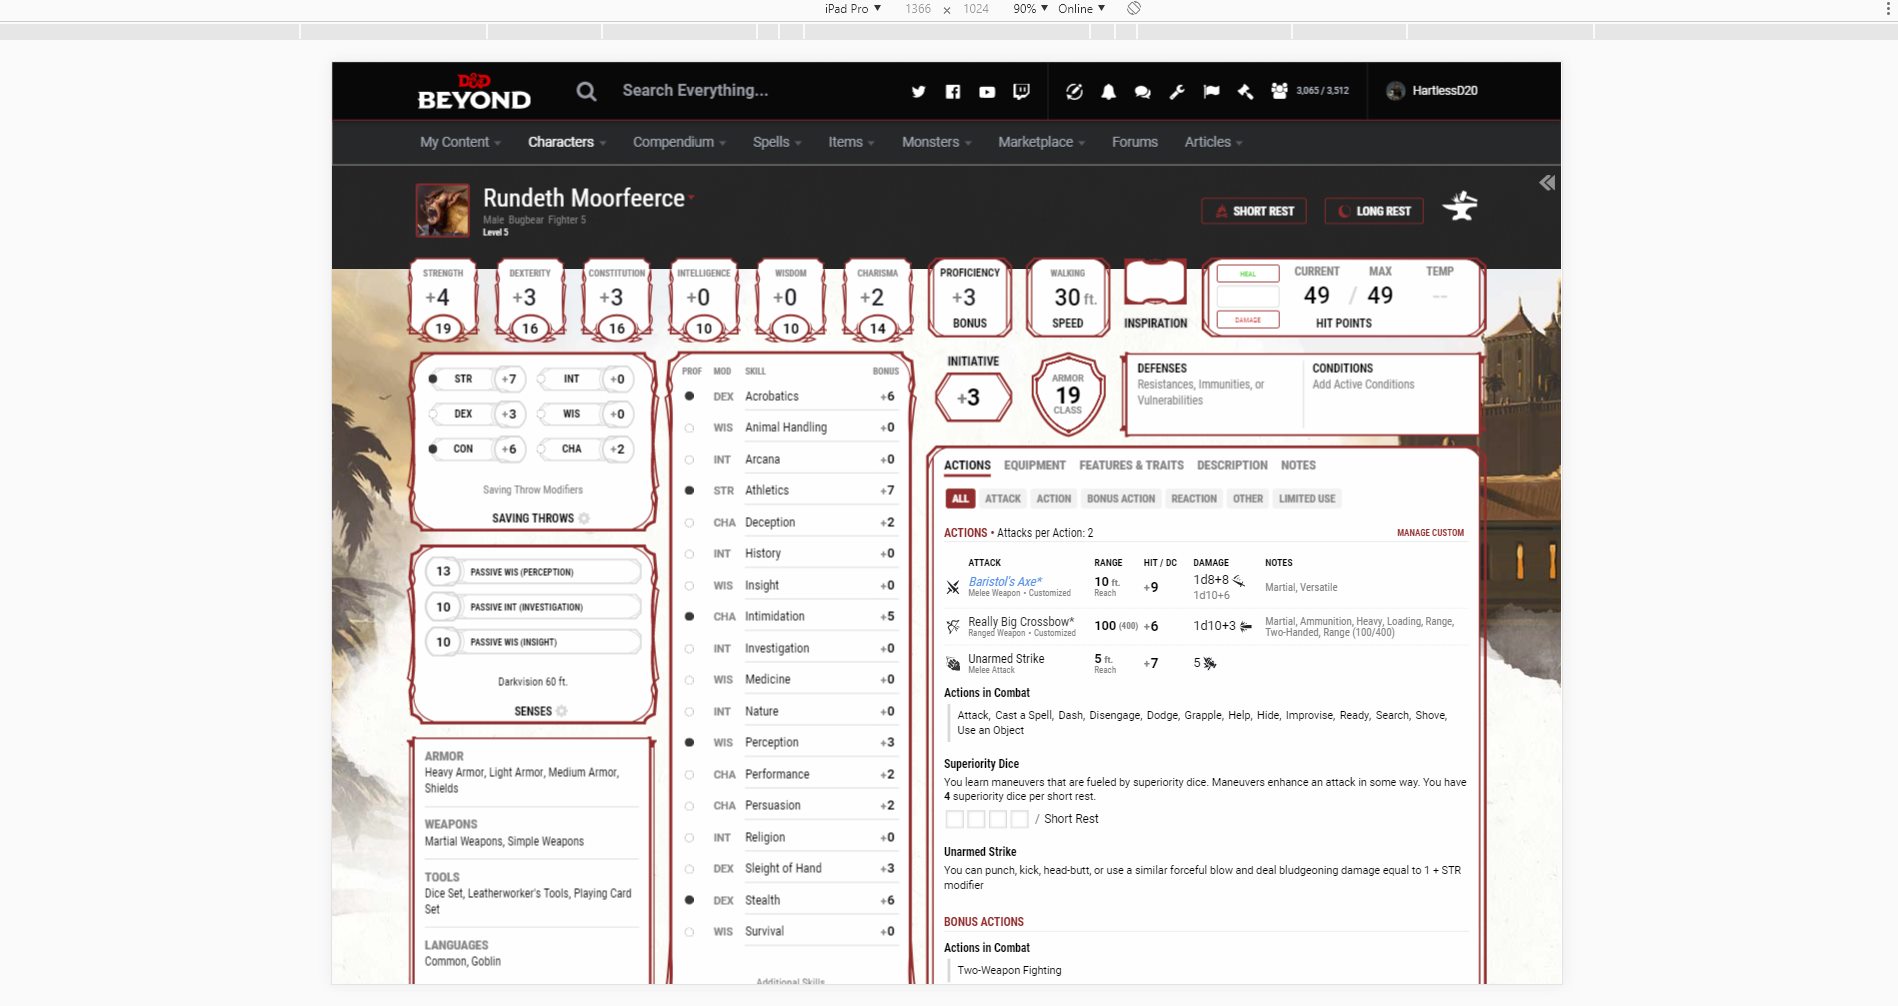Click the D&D Beyond logo
This screenshot has width=1898, height=1006.
(474, 91)
